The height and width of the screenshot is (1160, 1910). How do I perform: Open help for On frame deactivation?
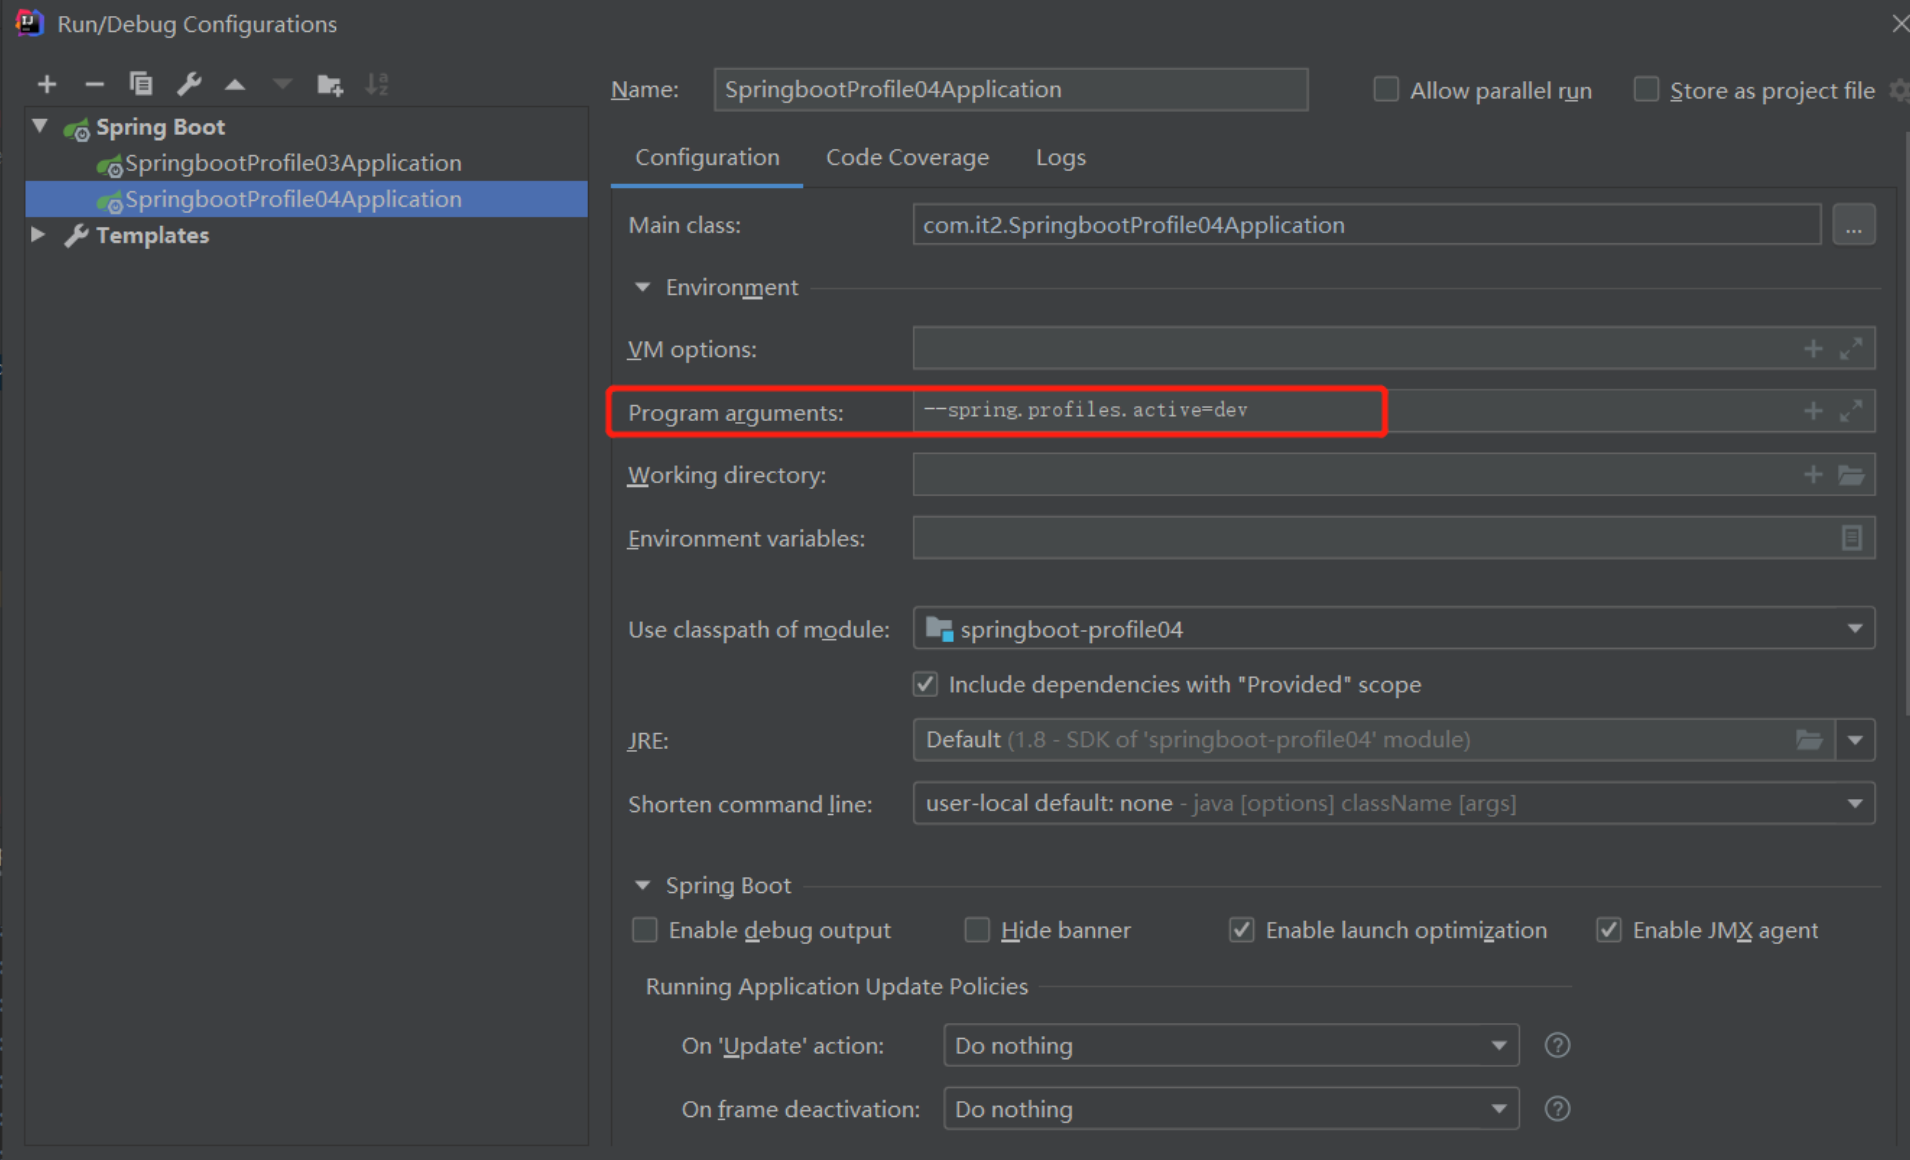point(1557,1108)
